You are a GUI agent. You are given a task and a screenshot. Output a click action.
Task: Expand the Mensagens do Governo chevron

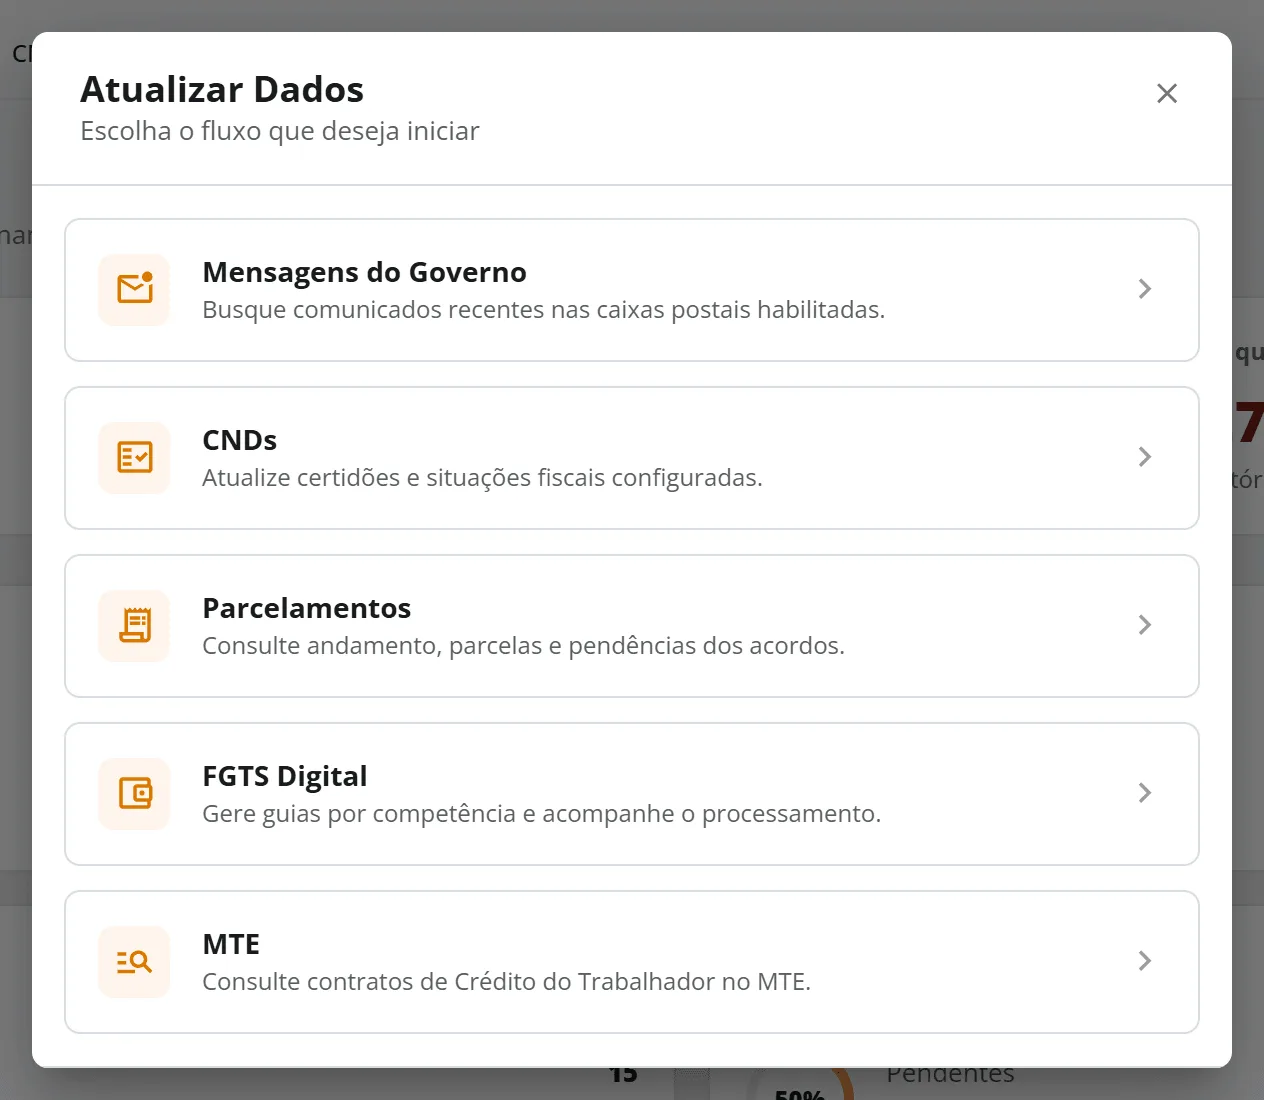(x=1145, y=289)
